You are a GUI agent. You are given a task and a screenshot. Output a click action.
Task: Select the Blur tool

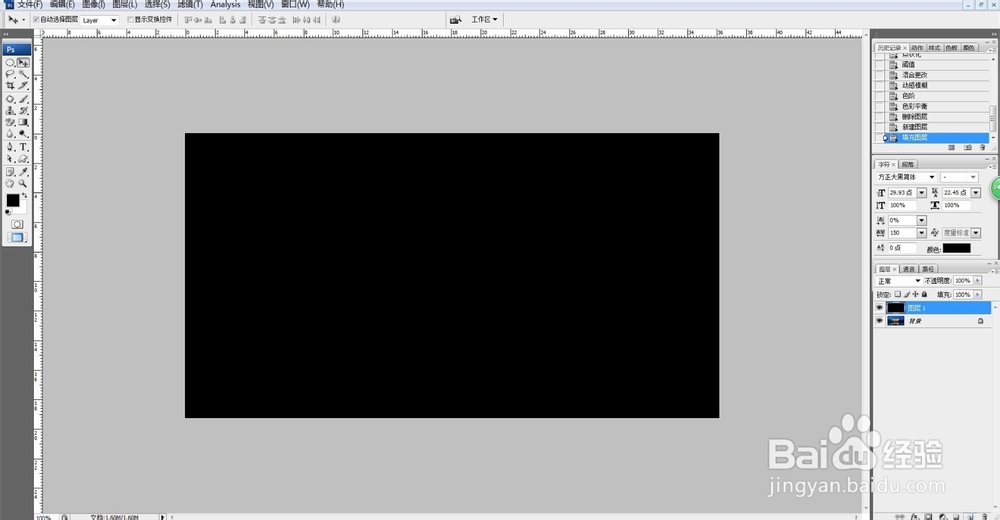click(x=10, y=133)
